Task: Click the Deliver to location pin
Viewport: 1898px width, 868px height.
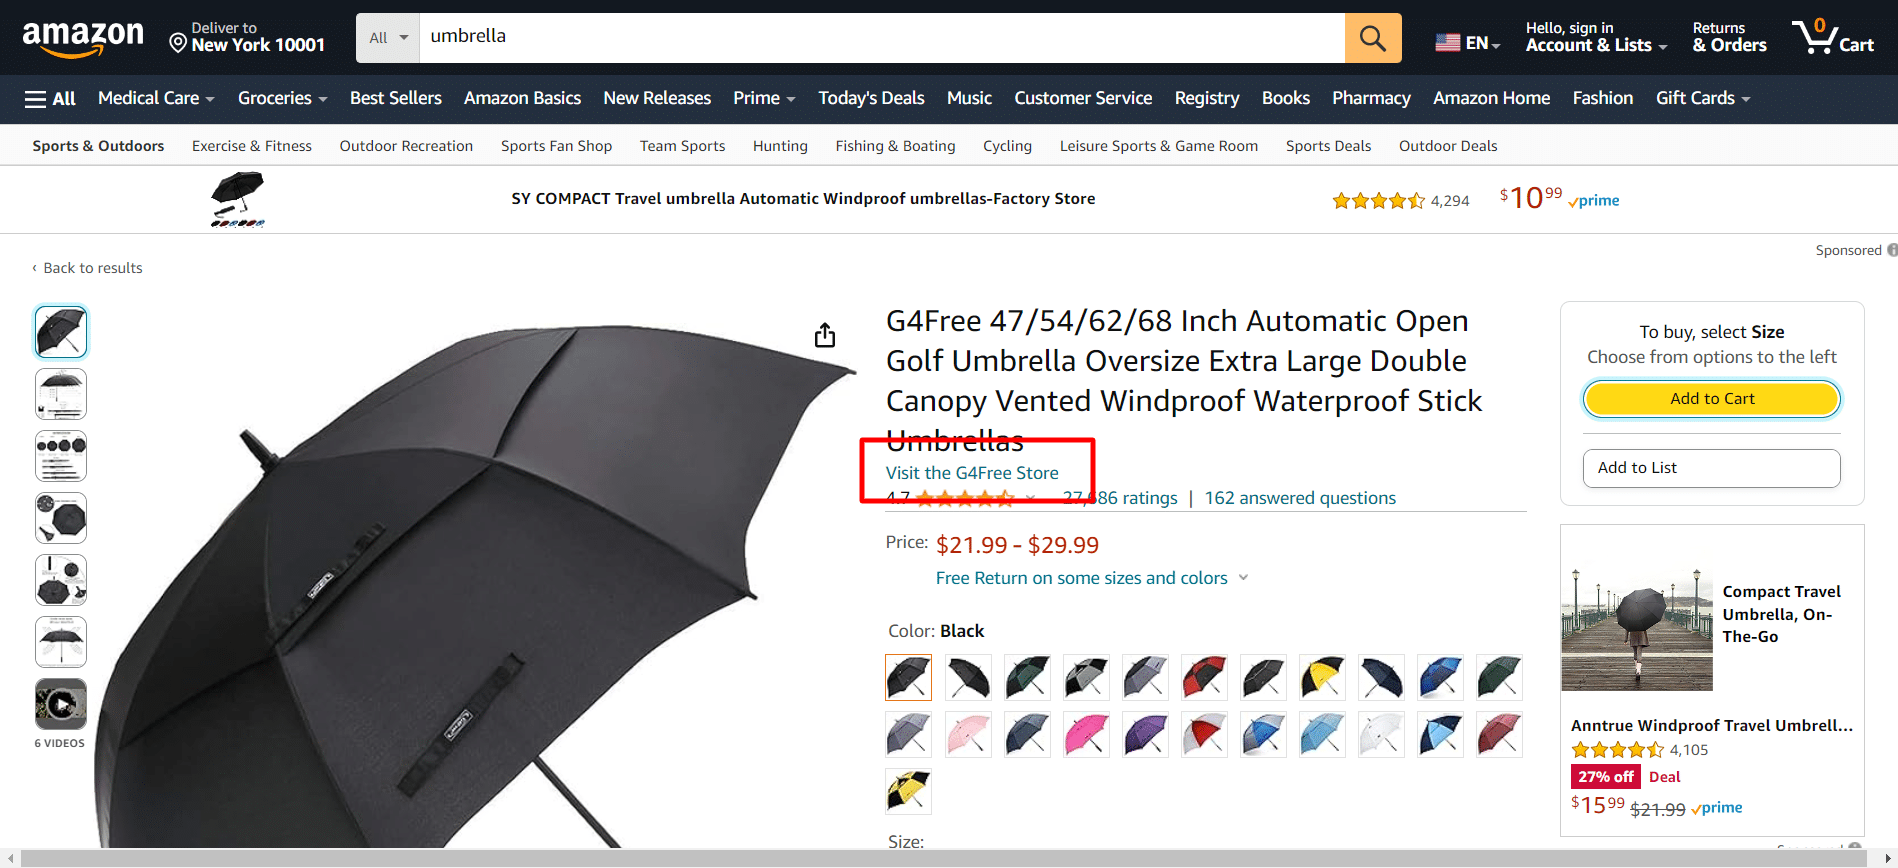Action: 179,42
